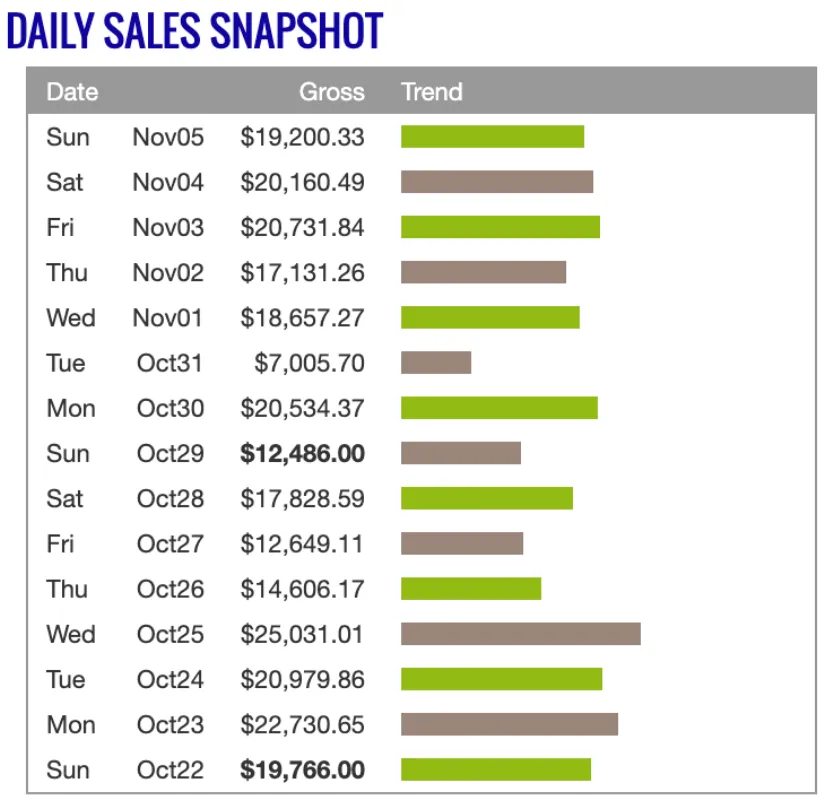The image size is (824, 800).
Task: Click the Mon Oct23 gross $22,730.65
Action: [302, 725]
